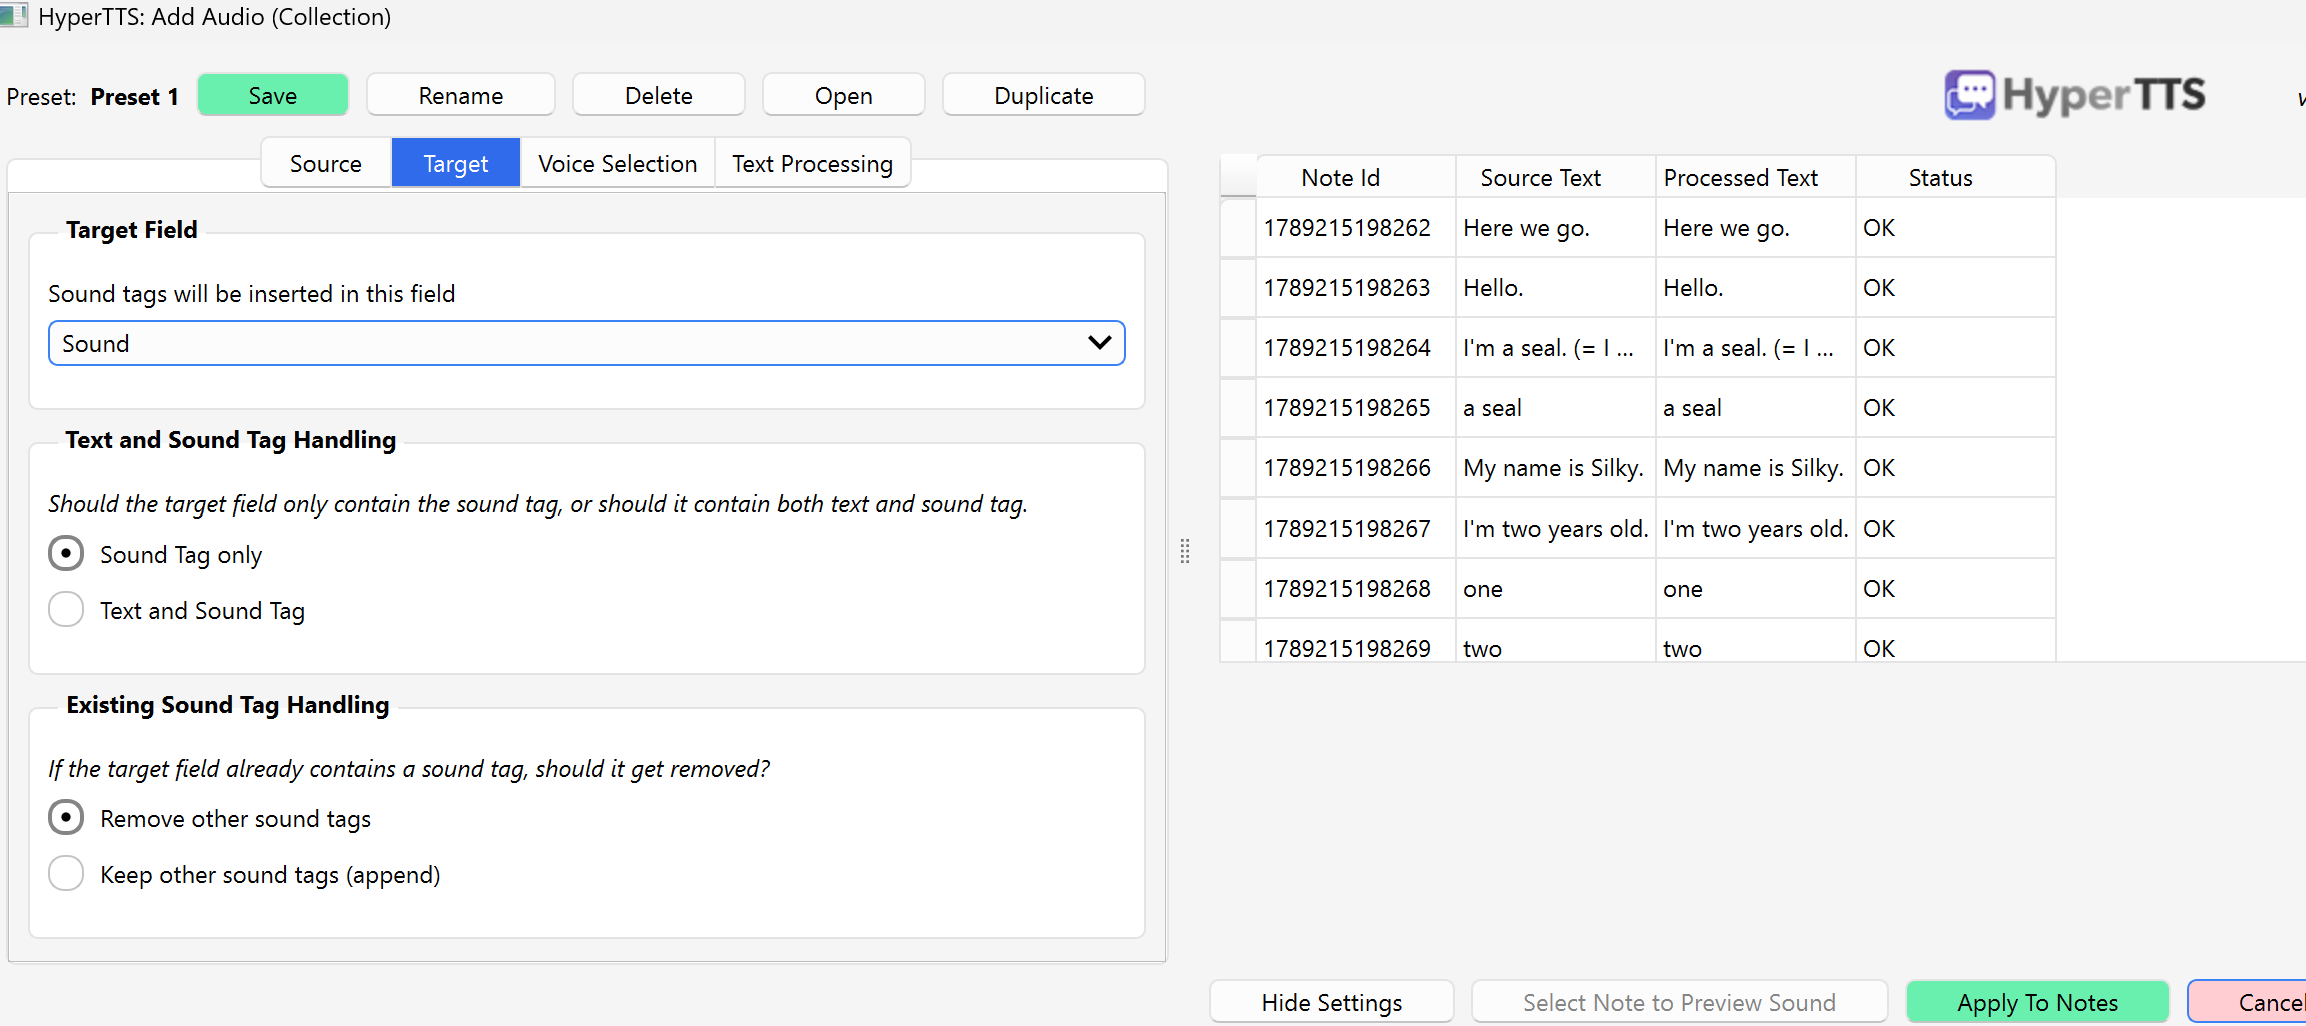Select the 'Sound Tag only' radio button
This screenshot has height=1026, width=2306.
[x=66, y=554]
